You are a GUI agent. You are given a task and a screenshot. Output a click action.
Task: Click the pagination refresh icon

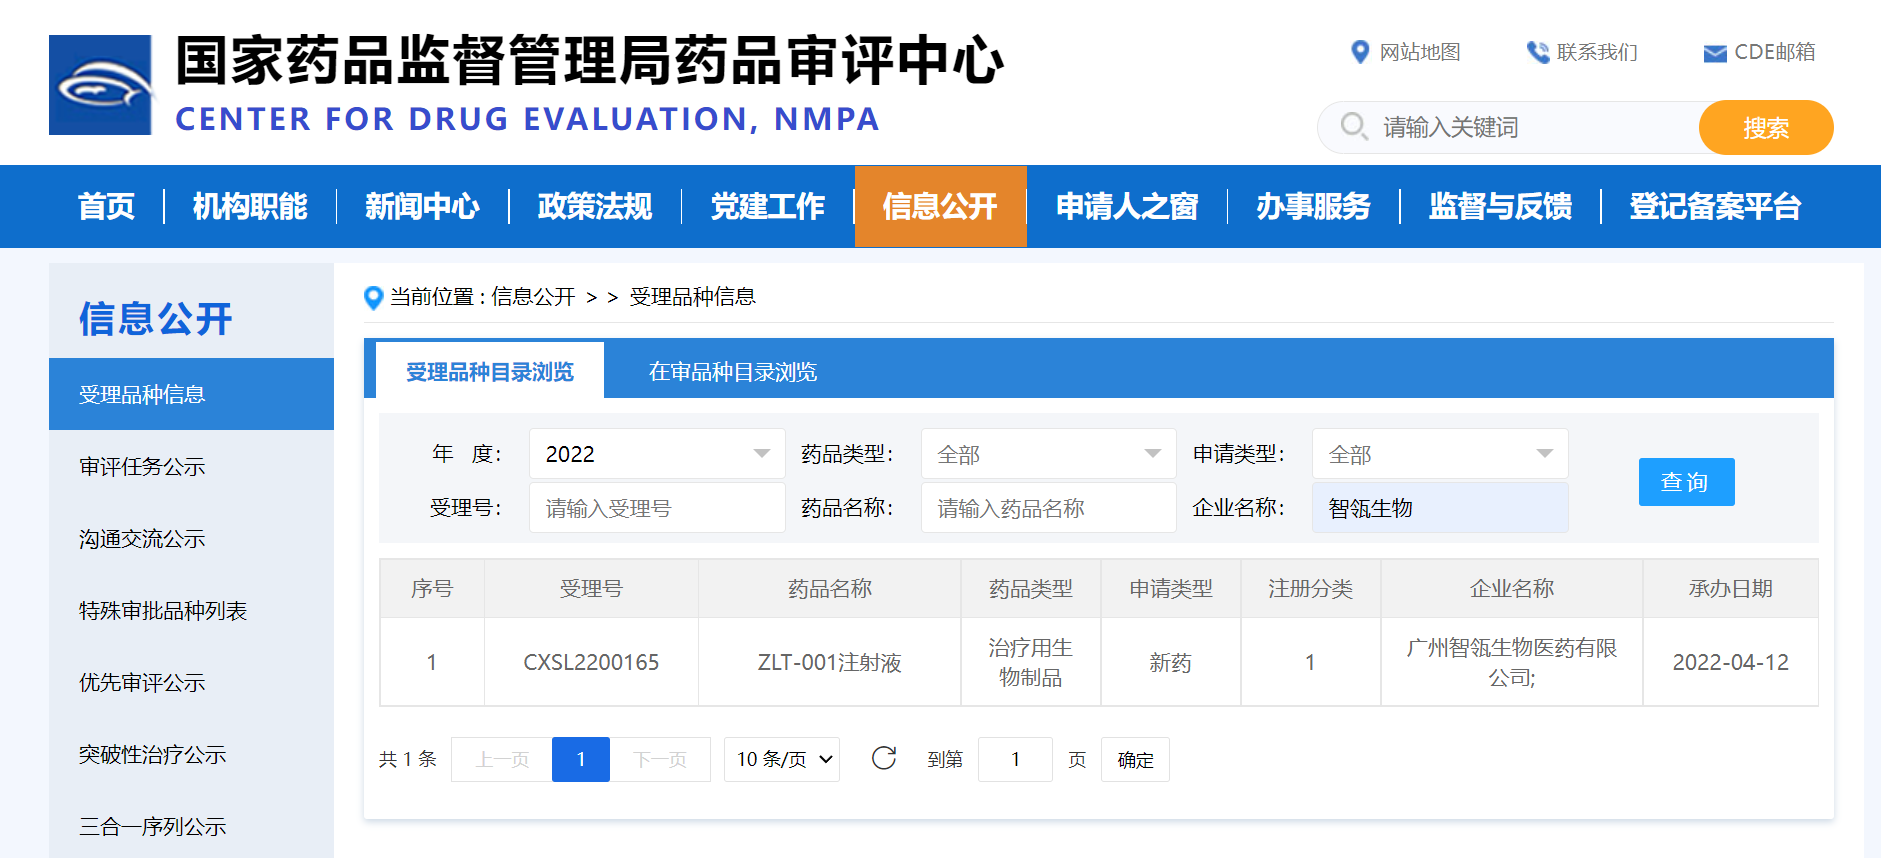point(884,759)
